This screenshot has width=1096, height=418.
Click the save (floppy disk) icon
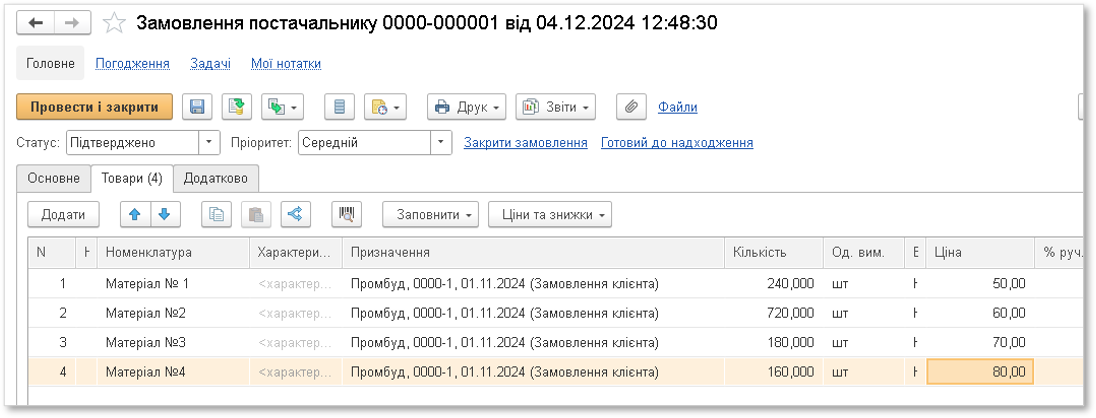tap(198, 107)
